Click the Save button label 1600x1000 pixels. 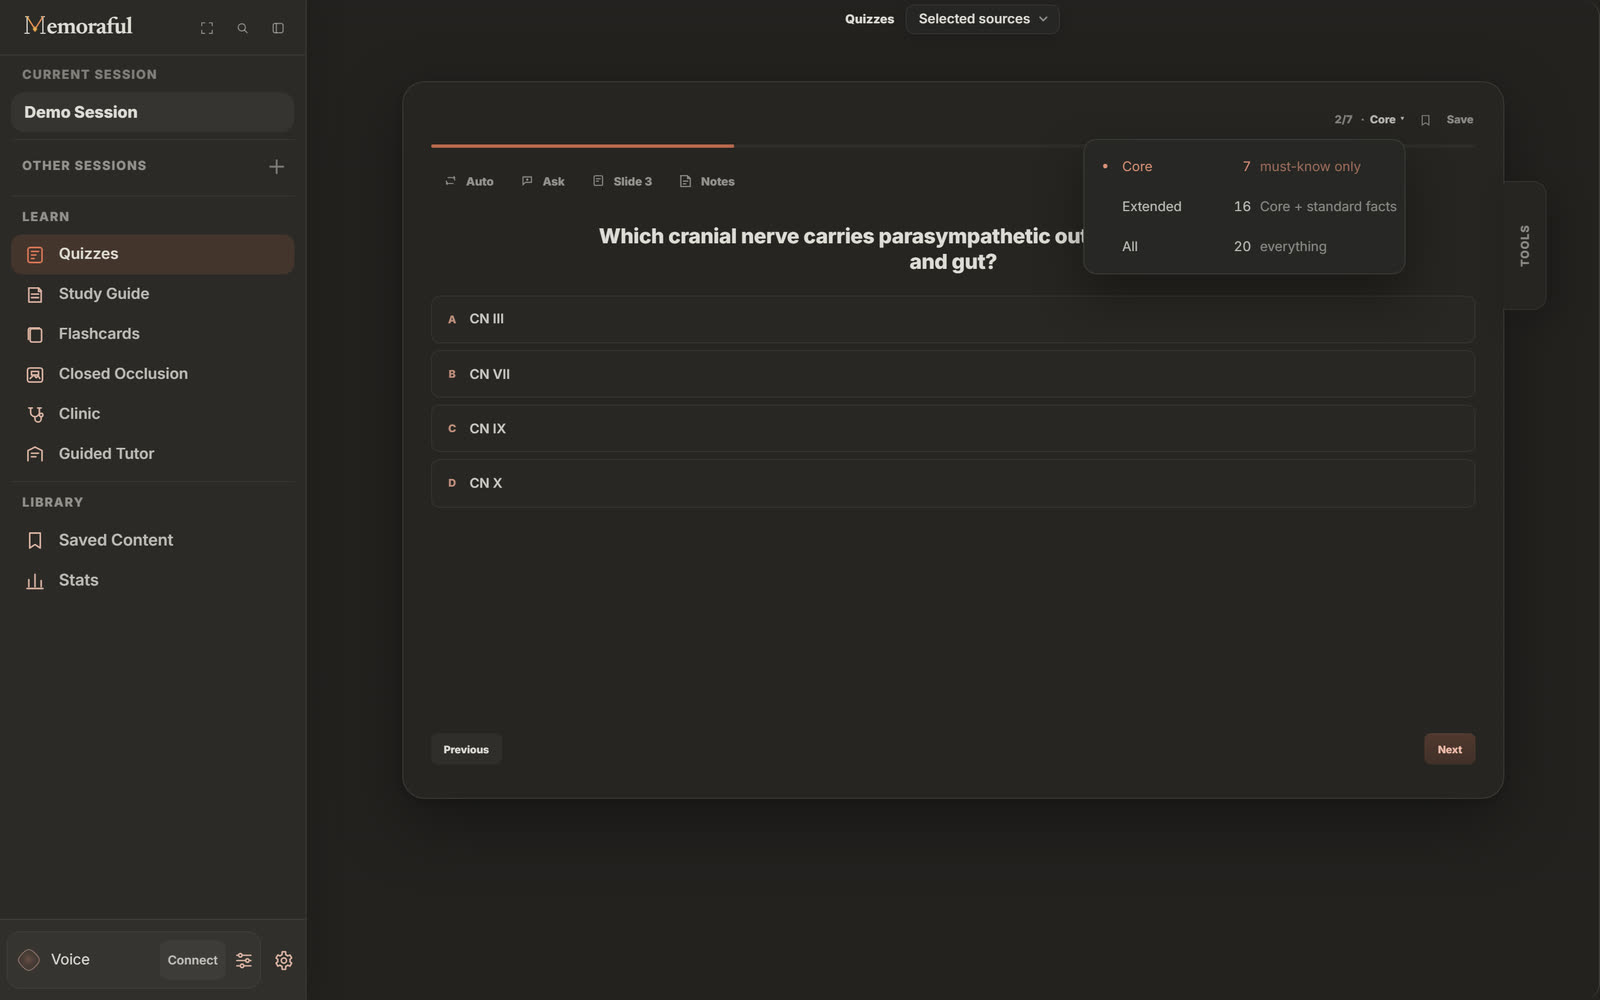pos(1459,119)
